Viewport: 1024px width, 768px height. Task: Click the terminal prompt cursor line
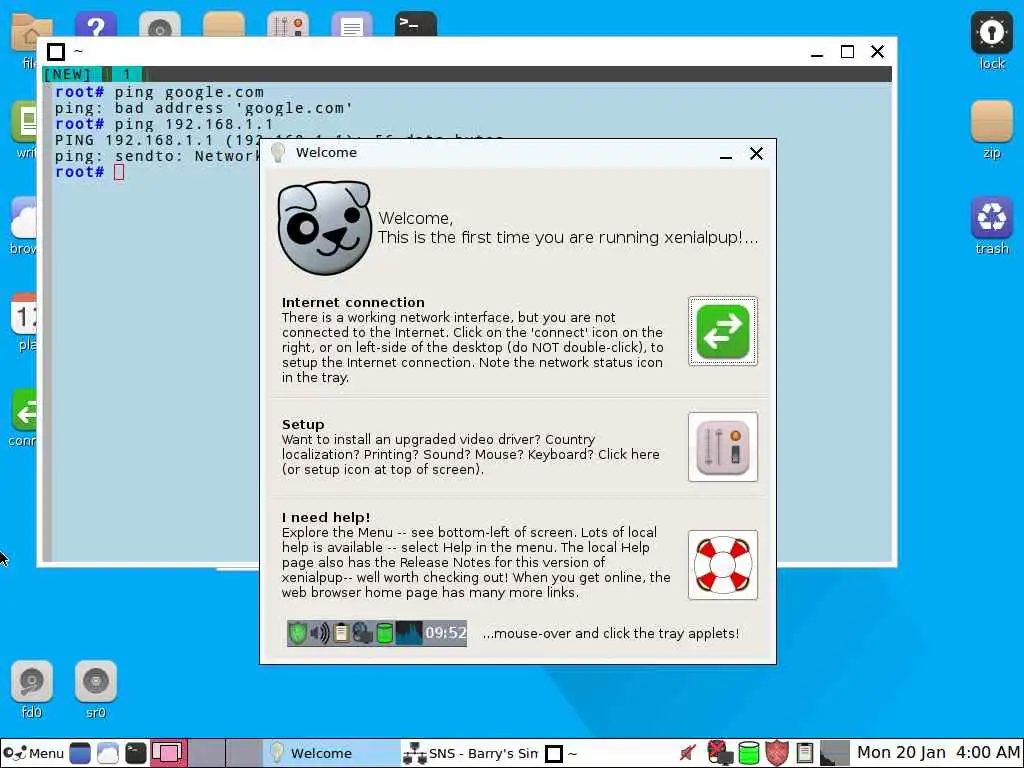[x=89, y=172]
